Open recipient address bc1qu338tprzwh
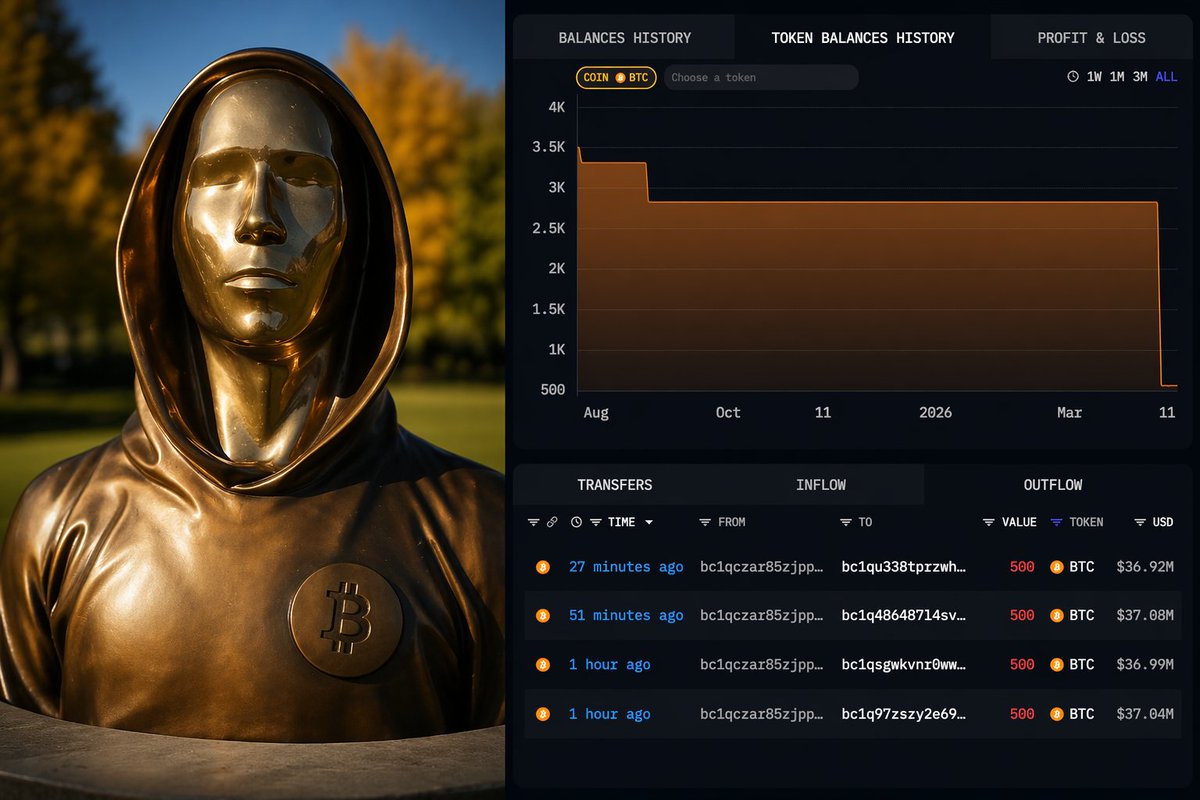This screenshot has width=1200, height=800. pyautogui.click(x=904, y=567)
